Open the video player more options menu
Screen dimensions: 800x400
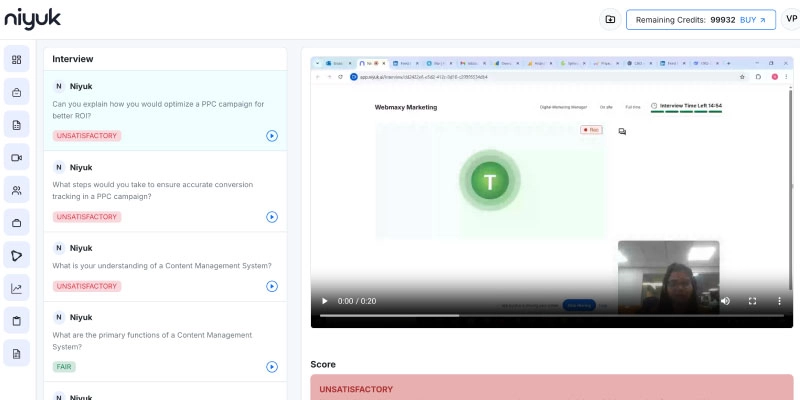[779, 300]
